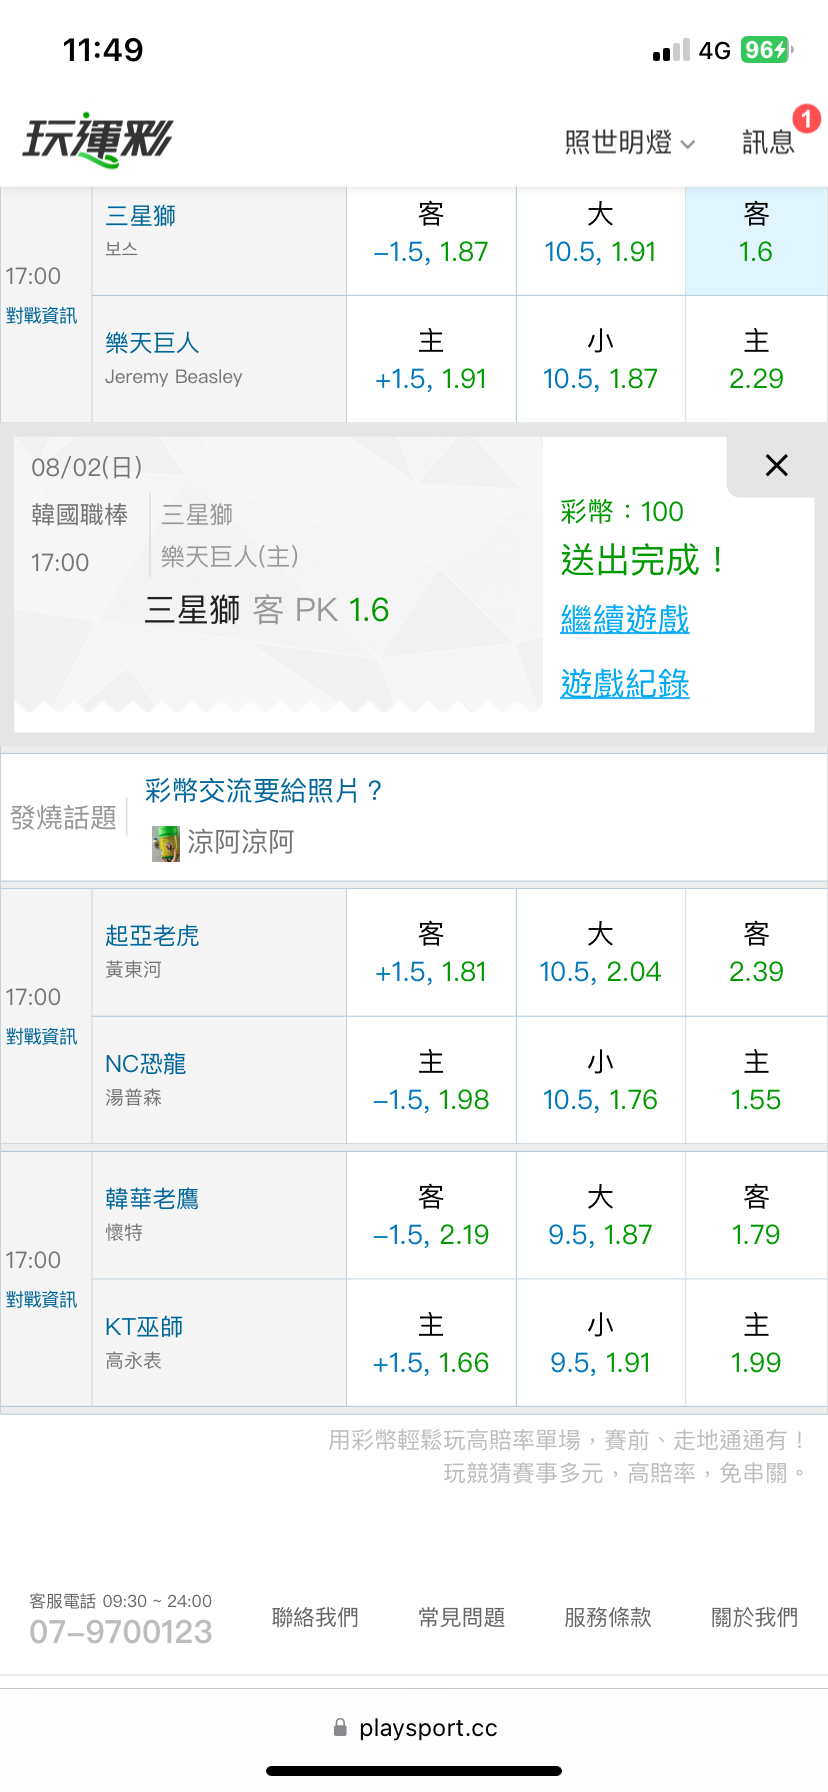Open 對戰資訊 for 三星獅 match
The width and height of the screenshot is (828, 1792).
[41, 316]
